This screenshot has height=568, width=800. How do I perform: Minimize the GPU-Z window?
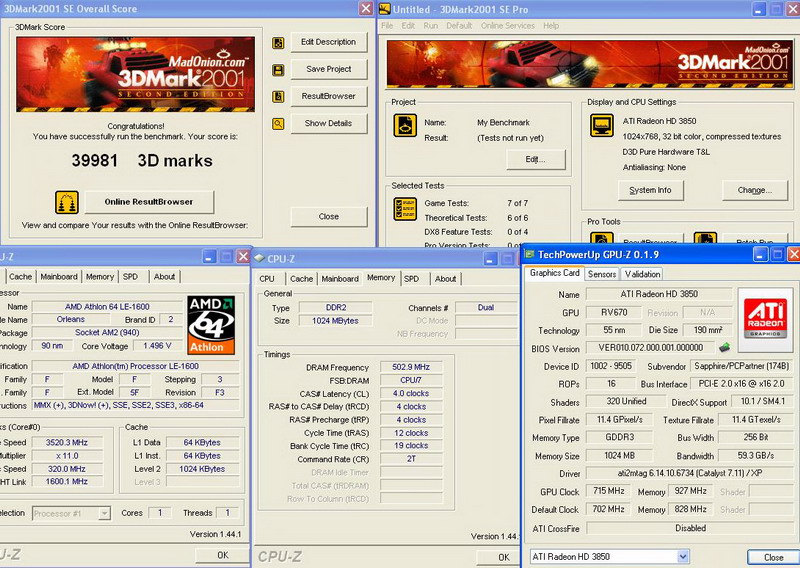click(761, 254)
